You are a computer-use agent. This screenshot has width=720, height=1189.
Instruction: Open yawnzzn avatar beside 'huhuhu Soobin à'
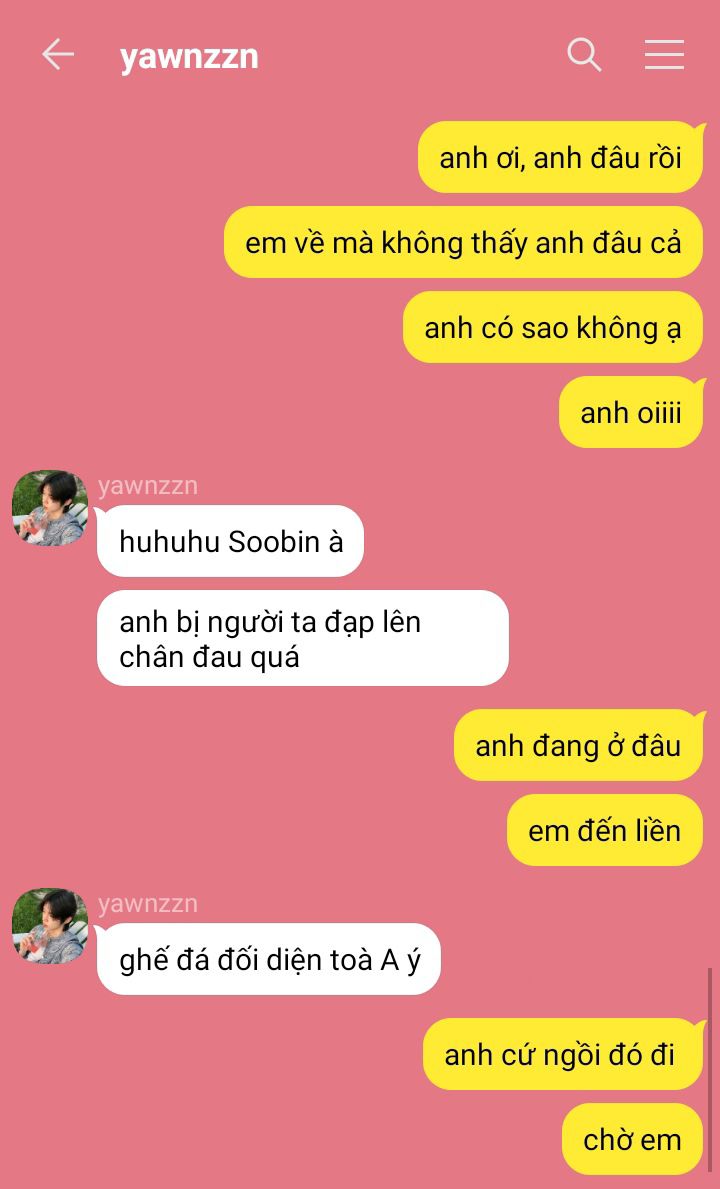pos(50,507)
